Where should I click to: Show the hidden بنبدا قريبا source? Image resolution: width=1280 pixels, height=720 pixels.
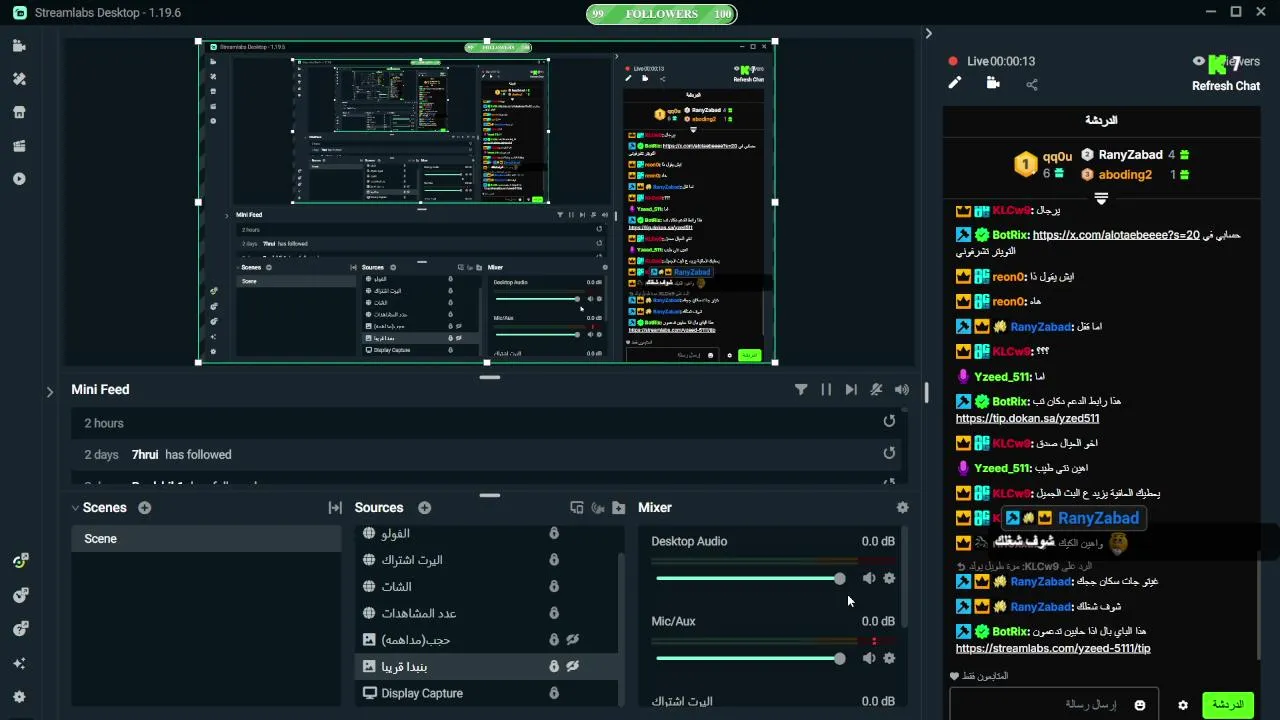click(573, 666)
